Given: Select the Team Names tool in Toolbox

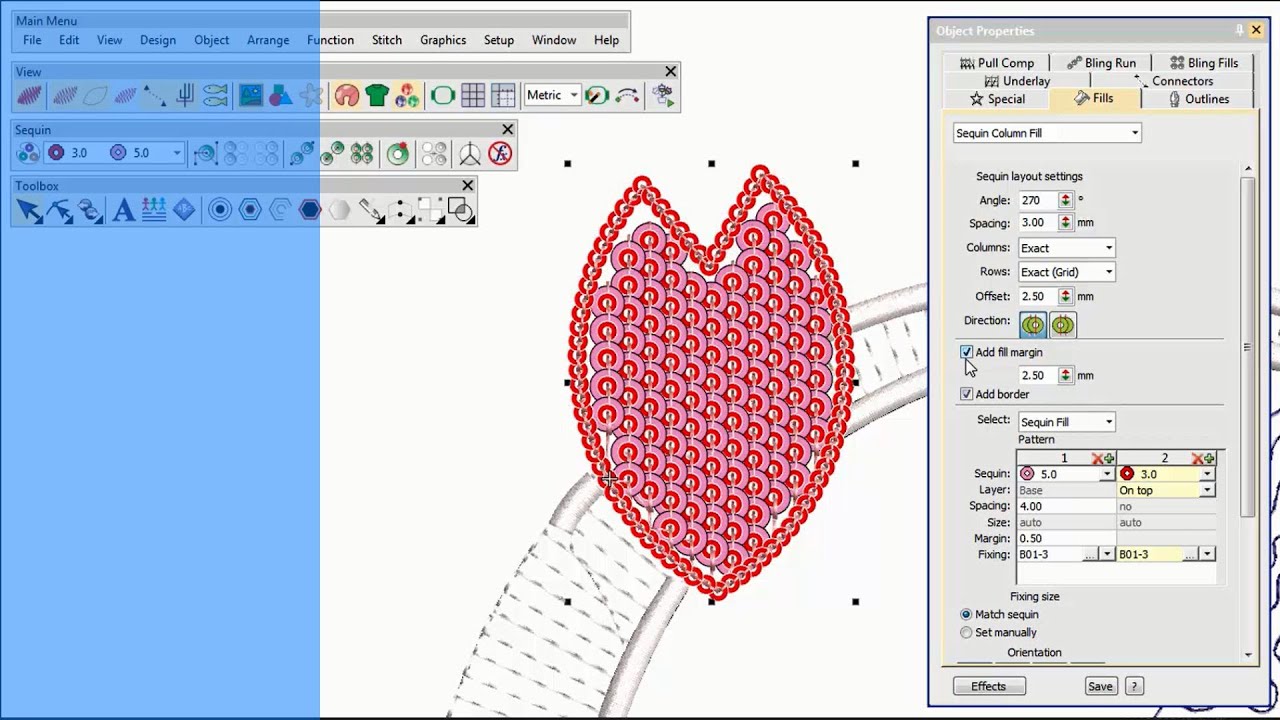Looking at the screenshot, I should [153, 210].
